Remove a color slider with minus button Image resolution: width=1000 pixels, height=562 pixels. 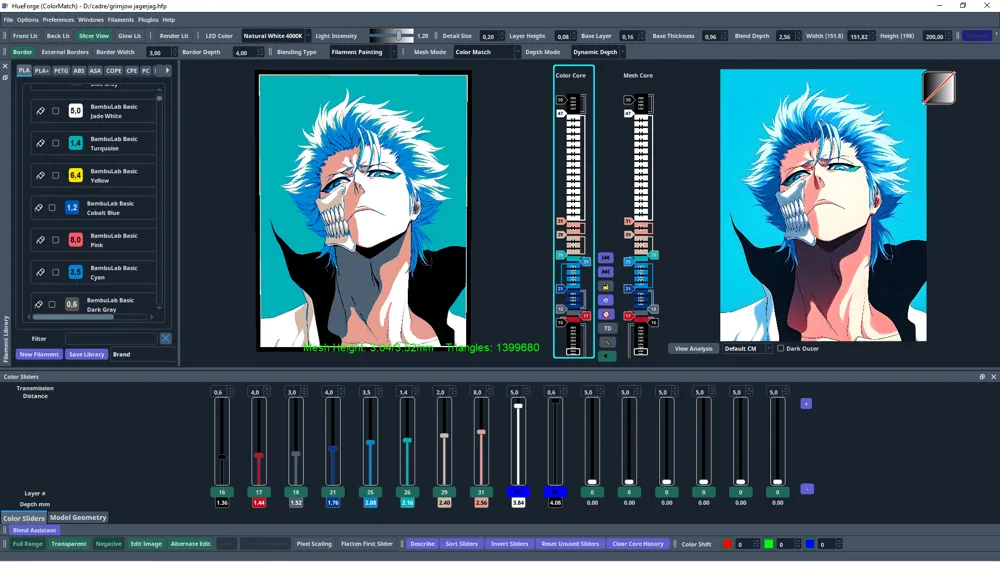point(807,489)
